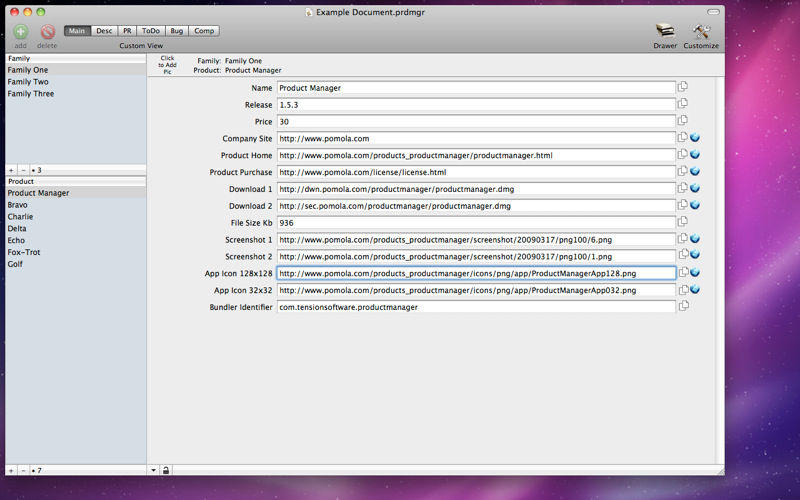
Task: Copy the Release field value
Action: coord(683,104)
